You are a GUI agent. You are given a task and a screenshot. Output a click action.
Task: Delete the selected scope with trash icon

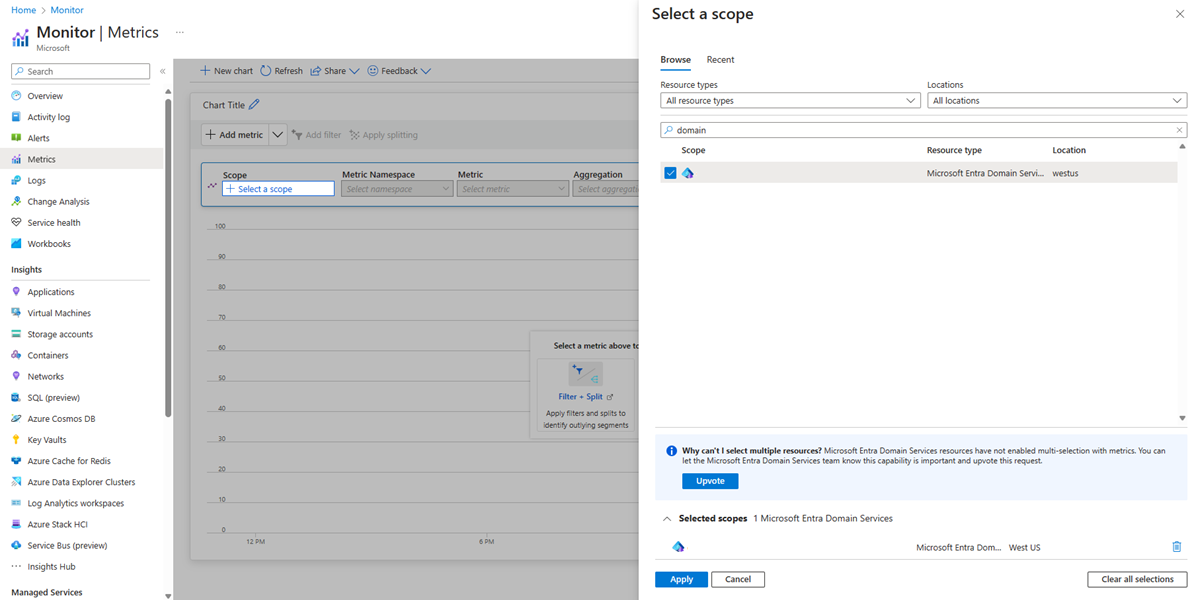pos(1176,547)
